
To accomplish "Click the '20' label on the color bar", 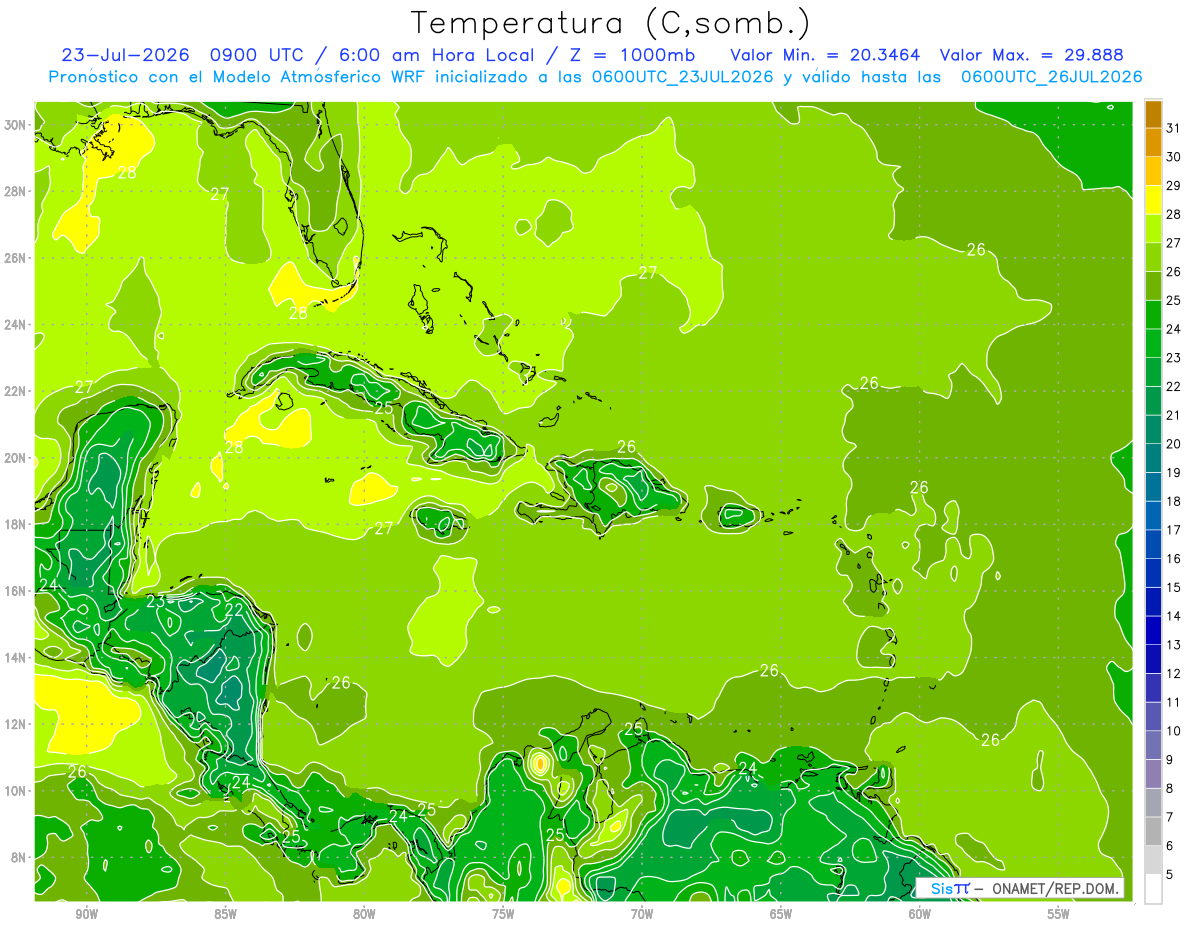I will point(1174,444).
